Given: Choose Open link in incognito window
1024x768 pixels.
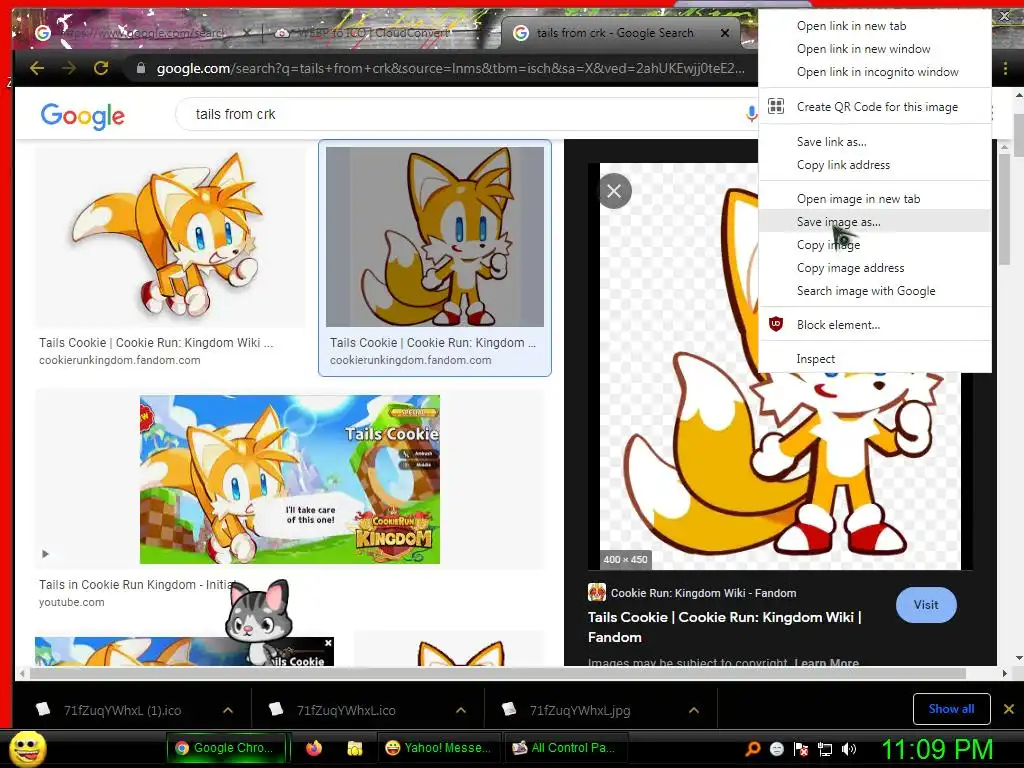Looking at the screenshot, I should point(874,72).
